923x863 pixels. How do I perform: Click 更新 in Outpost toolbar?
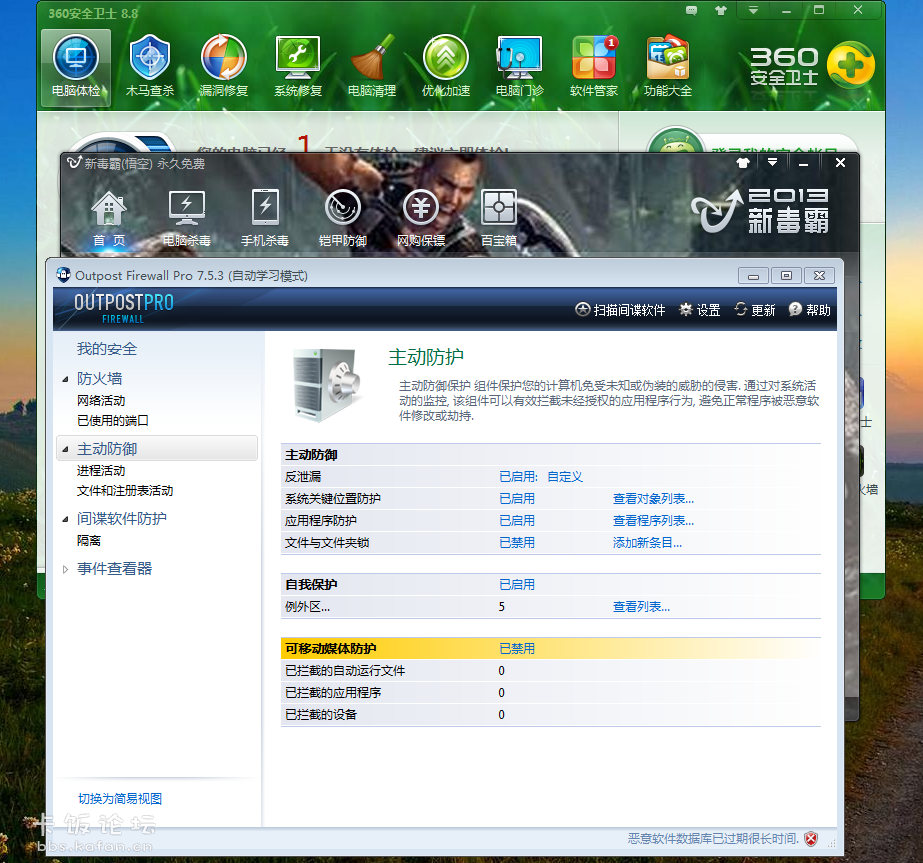click(755, 310)
